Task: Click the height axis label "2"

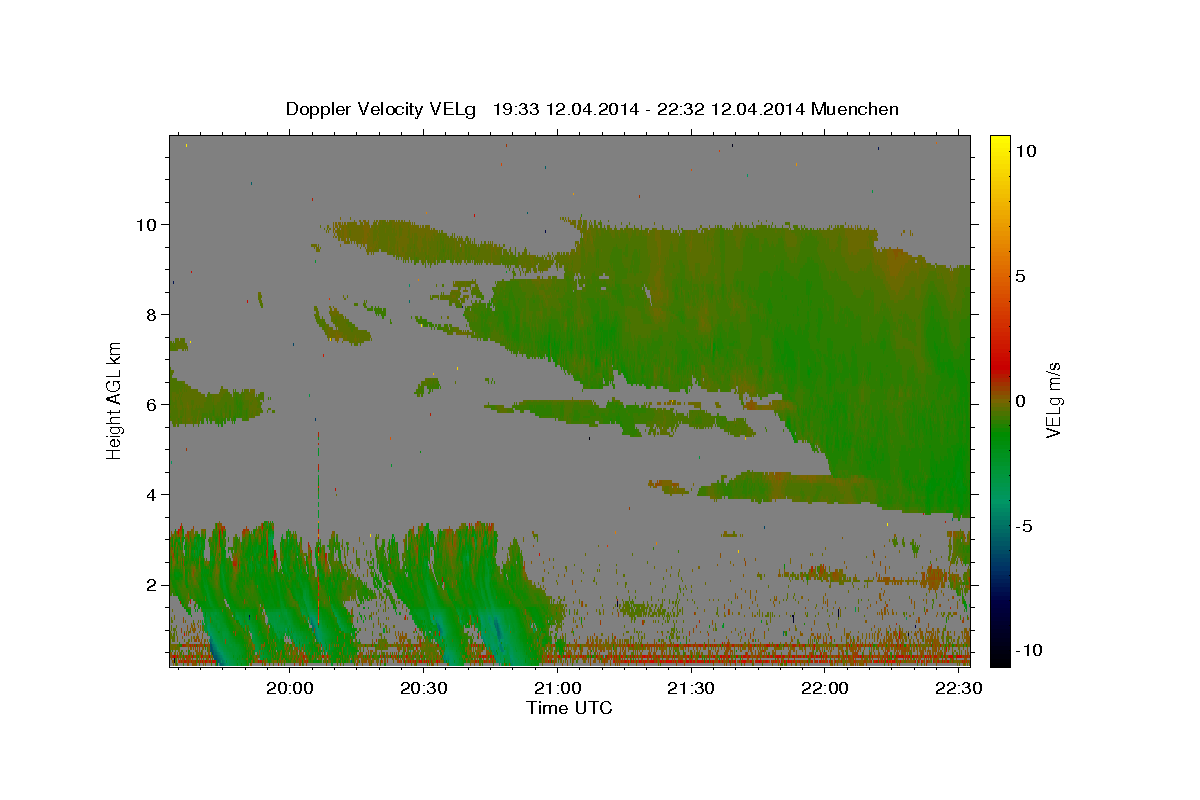Action: click(x=150, y=584)
